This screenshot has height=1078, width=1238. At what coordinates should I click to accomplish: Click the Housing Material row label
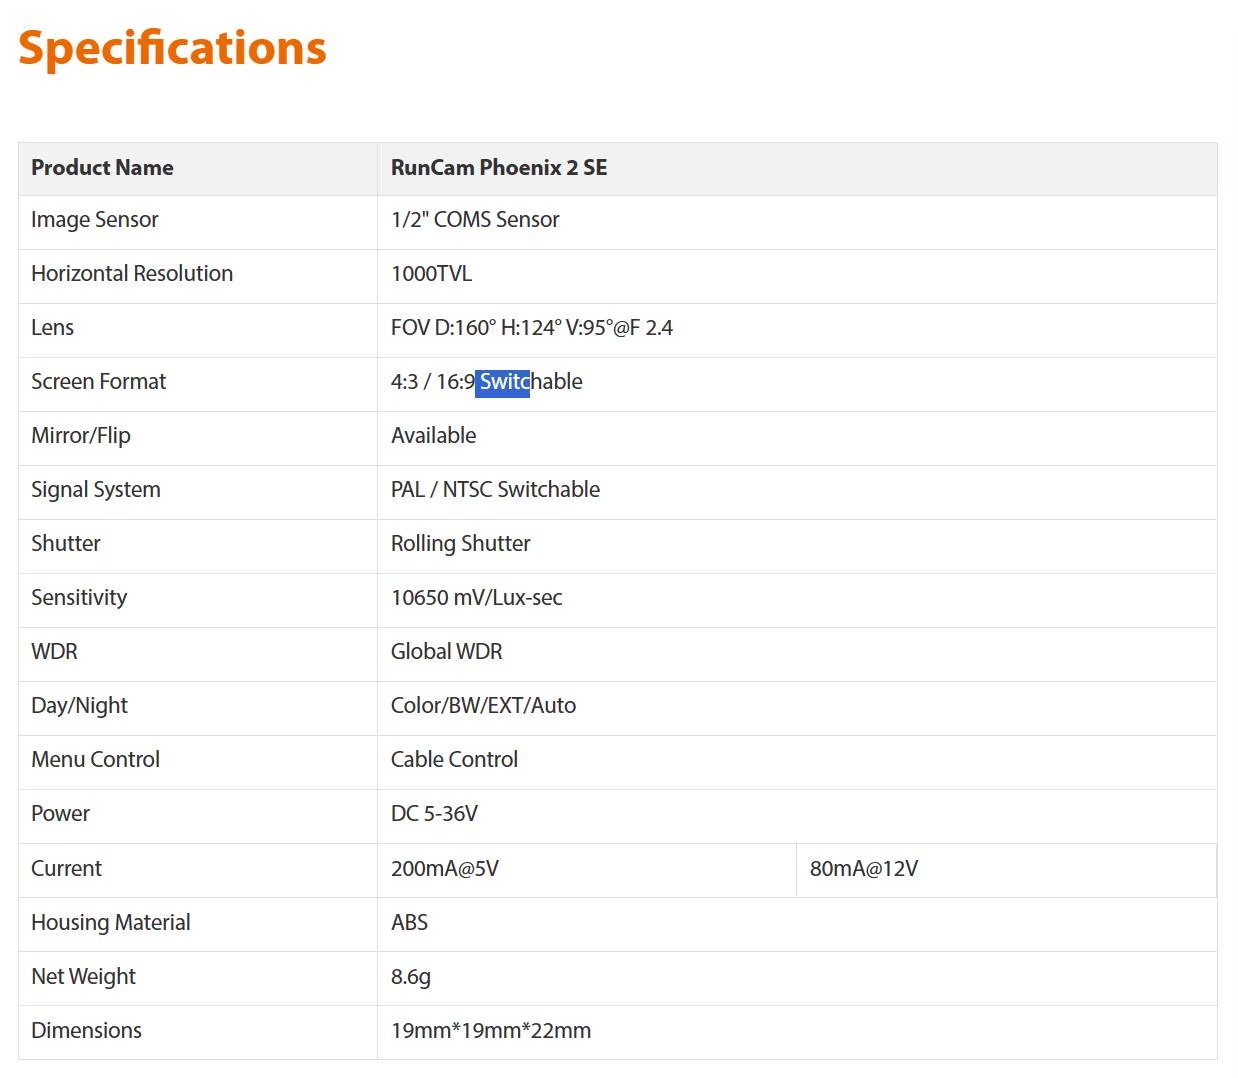click(111, 923)
